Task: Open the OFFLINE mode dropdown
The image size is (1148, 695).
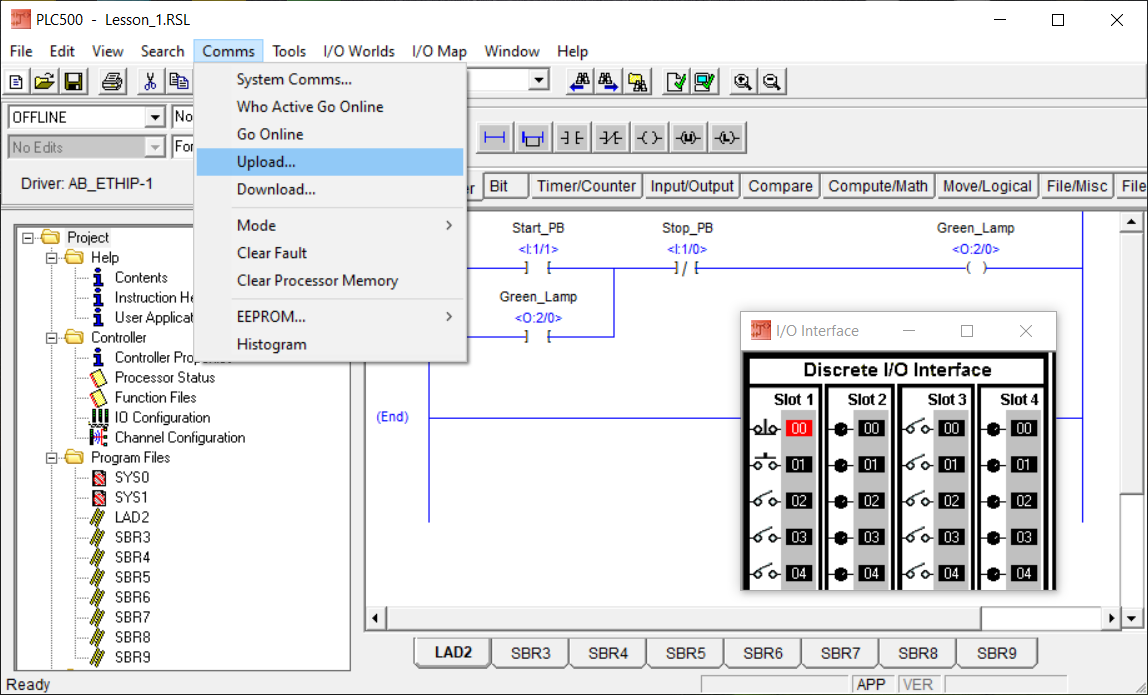Action: [154, 117]
